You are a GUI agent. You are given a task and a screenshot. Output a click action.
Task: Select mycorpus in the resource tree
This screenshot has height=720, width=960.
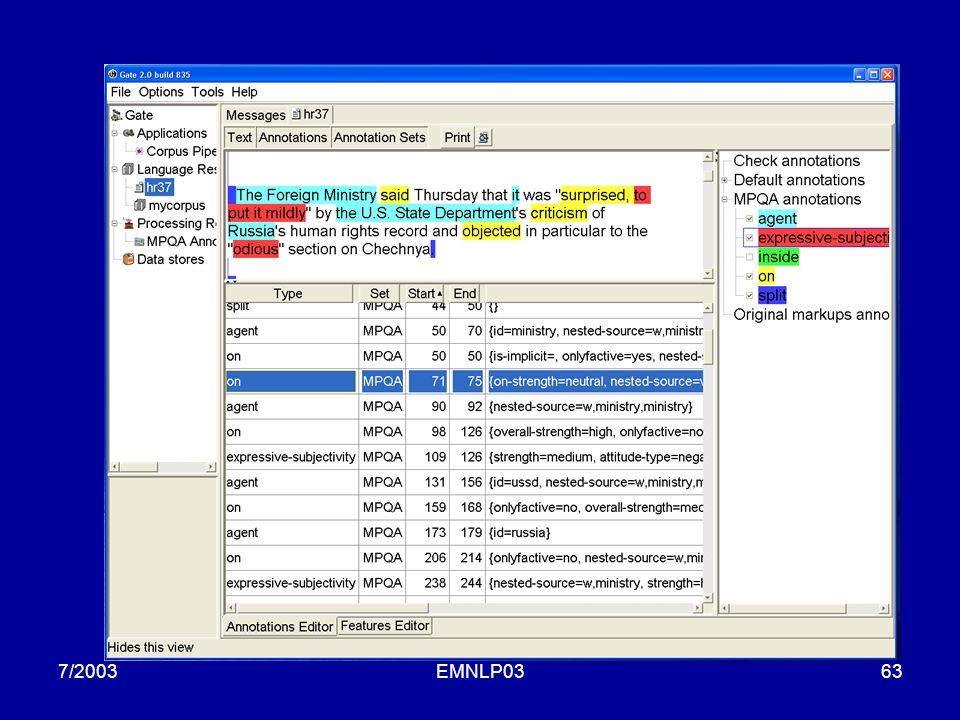click(177, 205)
